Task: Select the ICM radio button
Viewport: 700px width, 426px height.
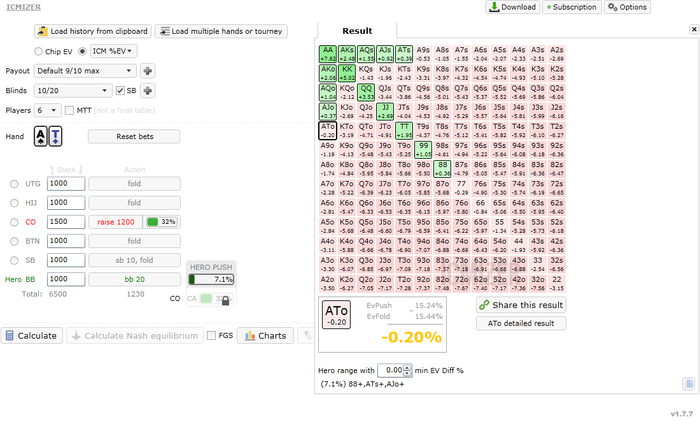Action: pyautogui.click(x=82, y=51)
